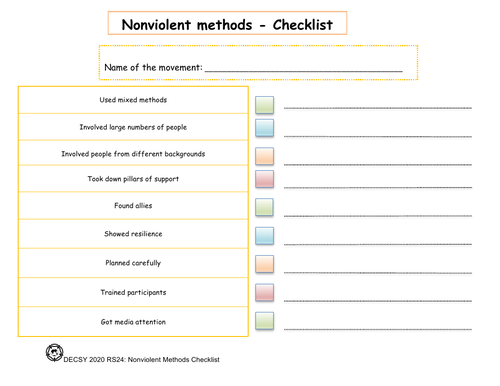Click the Took down pillars of support row
Screen dimensions: 500x386
(x=133, y=179)
